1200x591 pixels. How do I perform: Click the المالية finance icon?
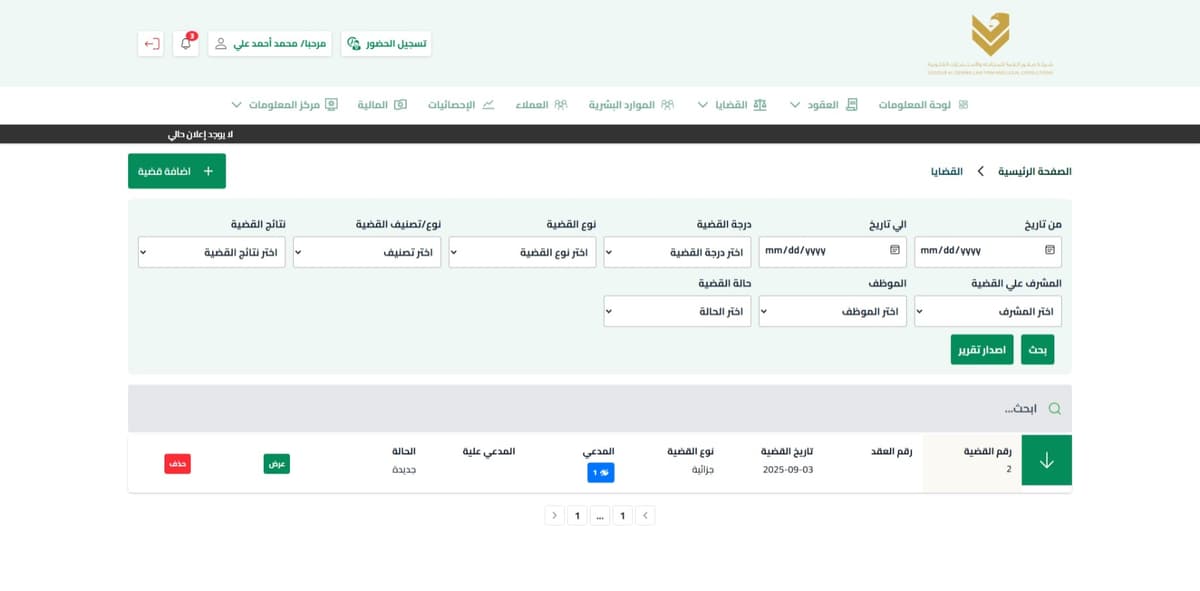point(401,105)
